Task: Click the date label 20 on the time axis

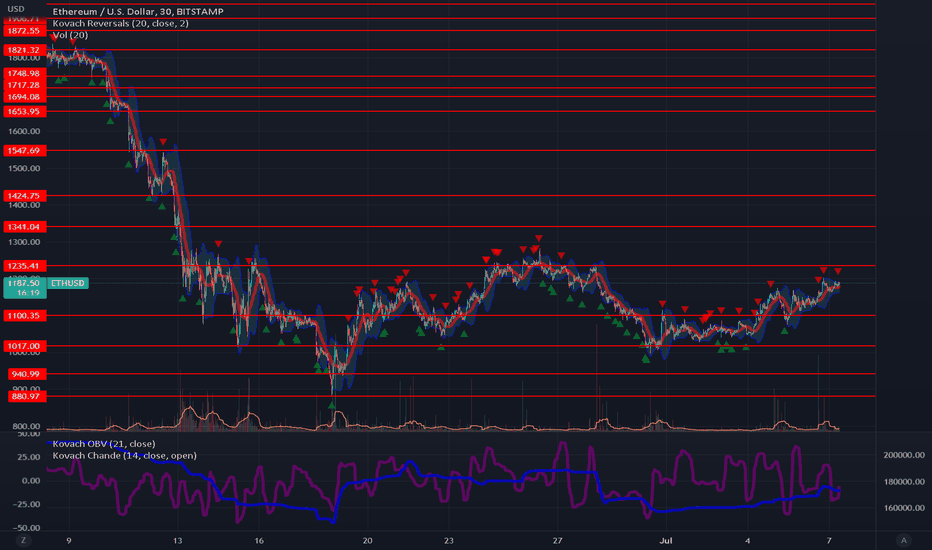Action: 367,540
